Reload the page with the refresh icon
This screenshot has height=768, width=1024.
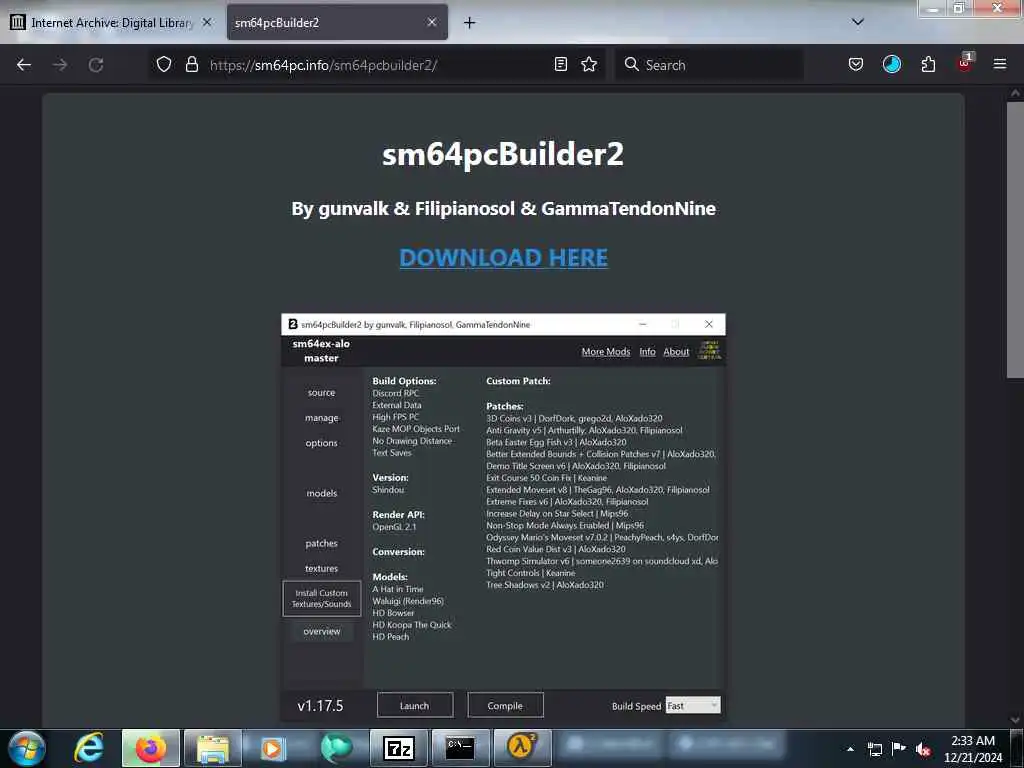pos(96,65)
